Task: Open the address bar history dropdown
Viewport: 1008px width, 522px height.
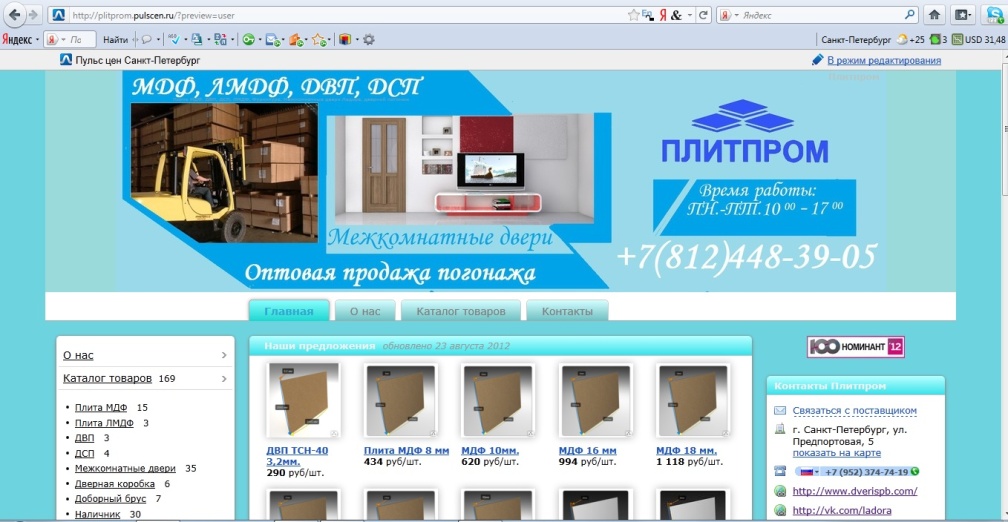Action: [x=690, y=15]
